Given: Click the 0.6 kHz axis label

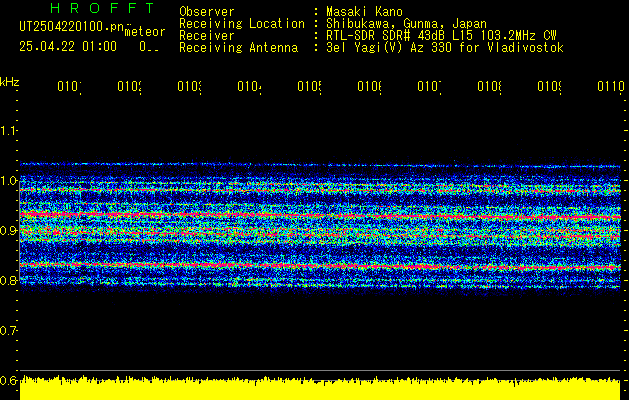Looking at the screenshot, I should pos(8,380).
